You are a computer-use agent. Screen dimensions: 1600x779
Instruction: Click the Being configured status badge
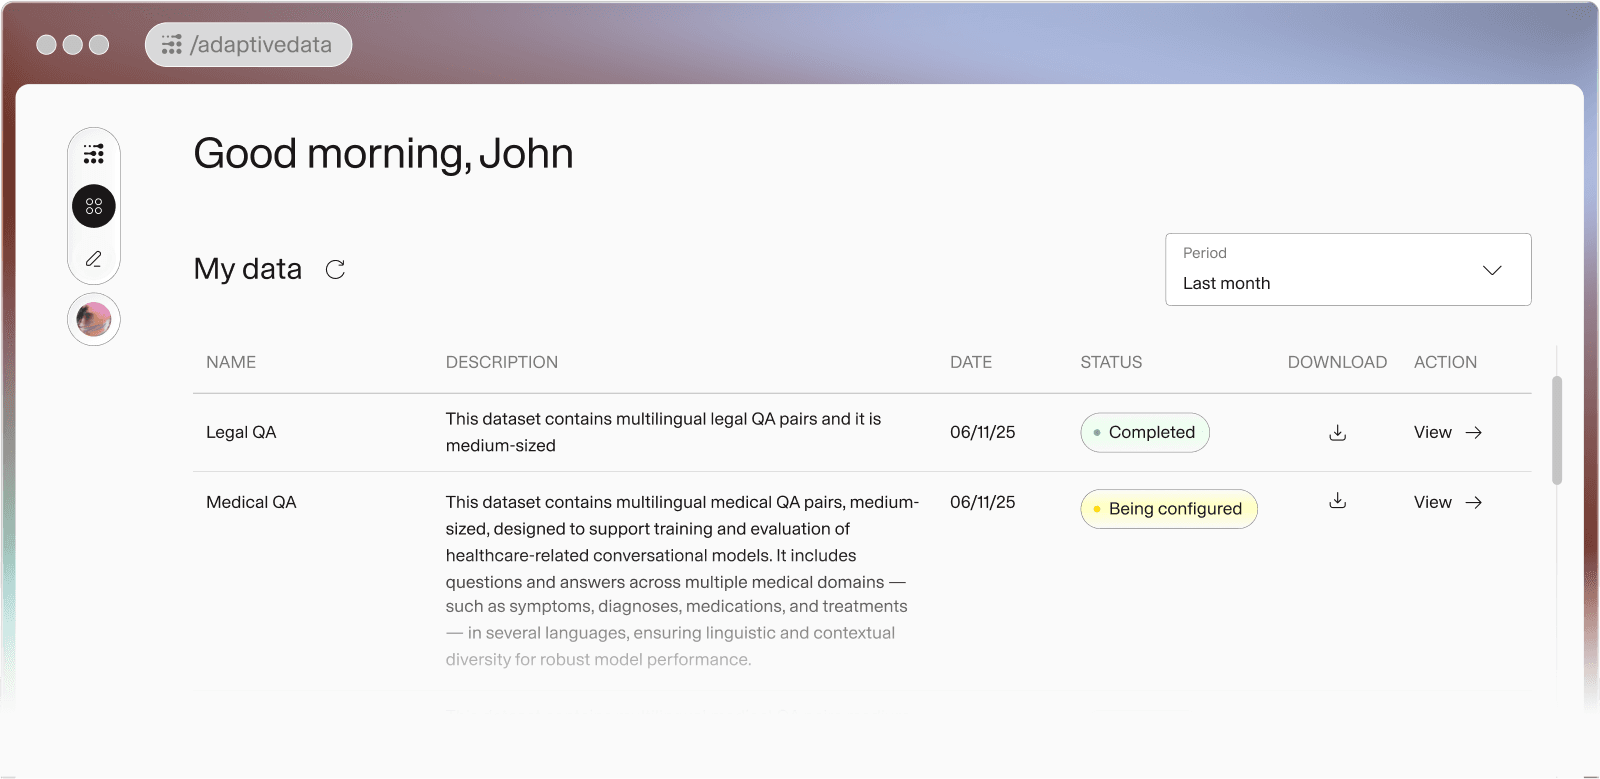(1168, 509)
